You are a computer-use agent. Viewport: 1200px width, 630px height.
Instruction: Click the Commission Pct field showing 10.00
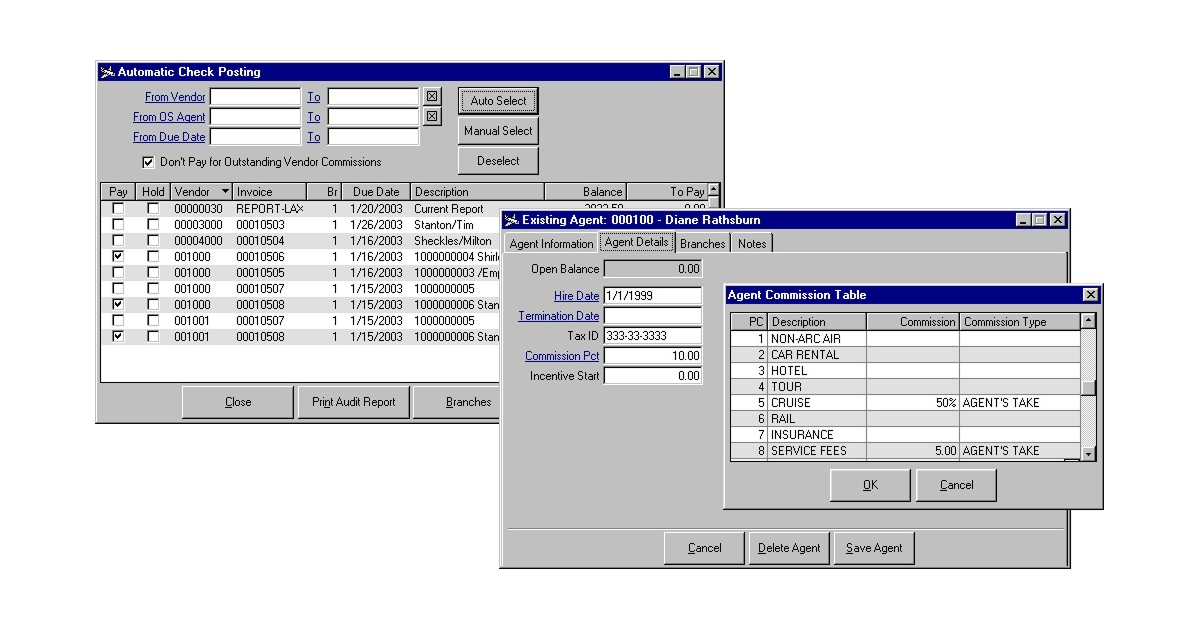click(x=653, y=356)
